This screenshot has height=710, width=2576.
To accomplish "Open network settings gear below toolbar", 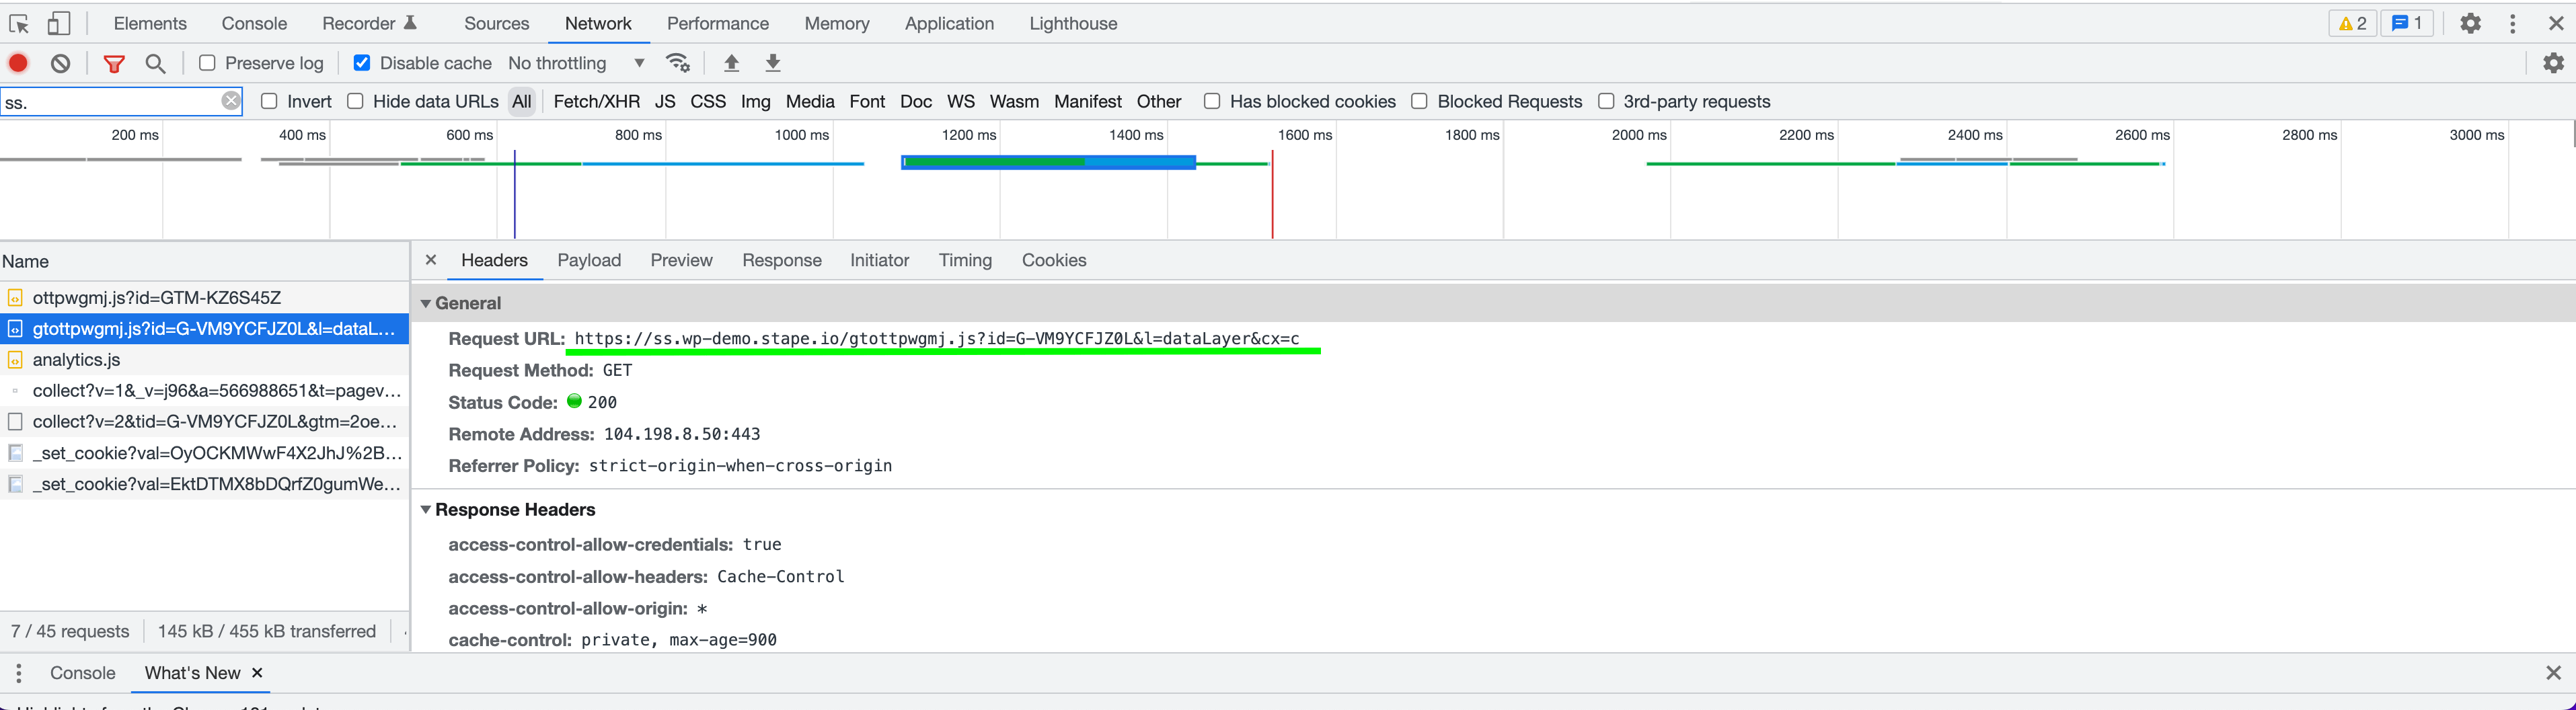I will click(2553, 63).
